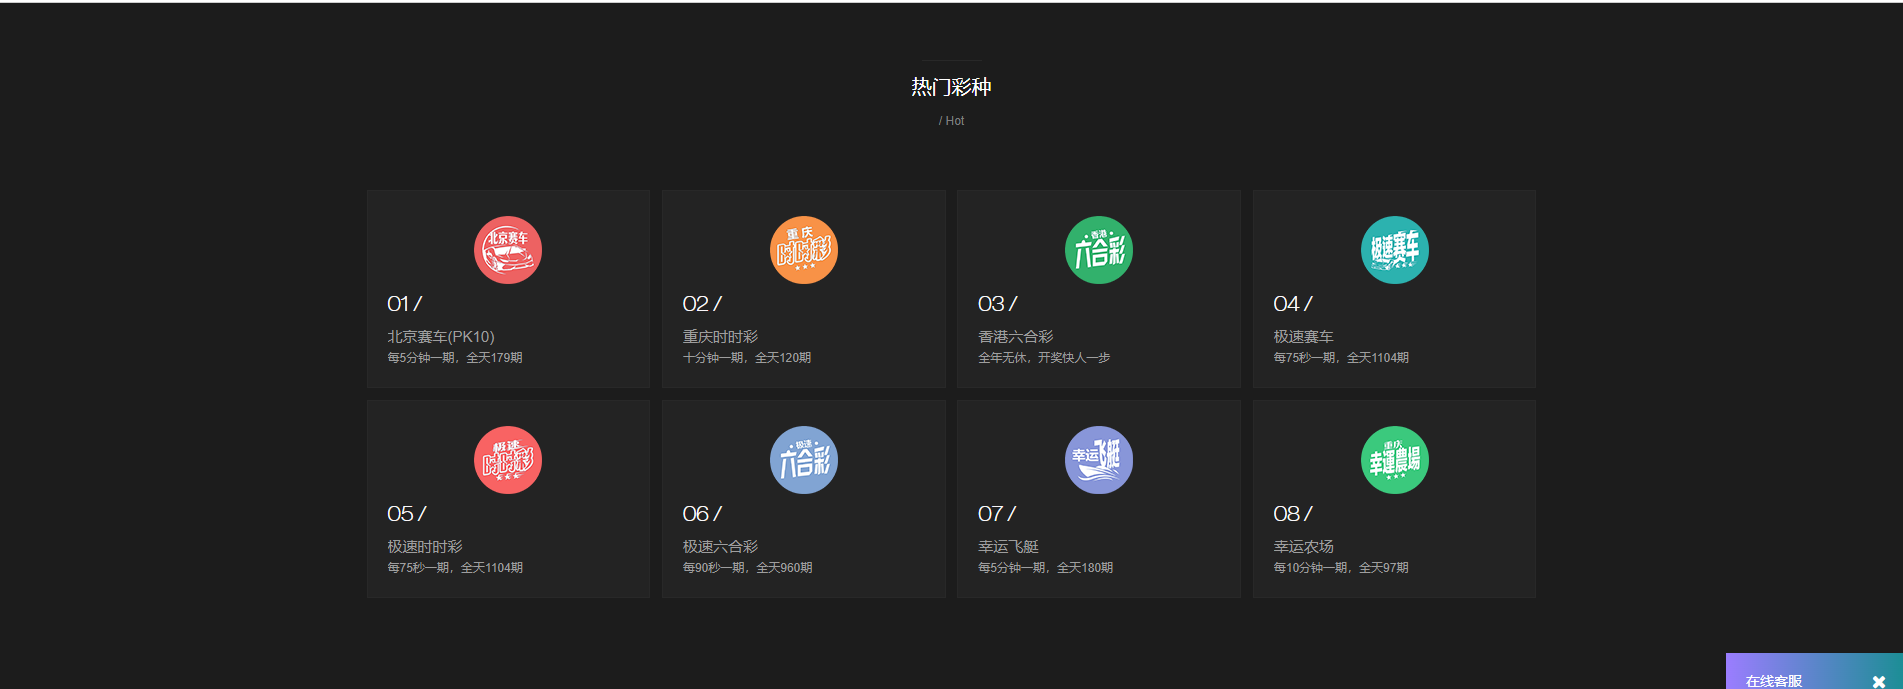Screen dimensions: 1903x689
Task: Click the 热门彩种 section heading
Action: click(951, 87)
